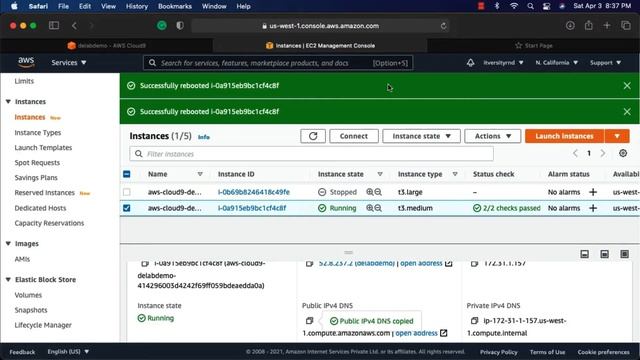Open Instance state dropdown

[421, 136]
